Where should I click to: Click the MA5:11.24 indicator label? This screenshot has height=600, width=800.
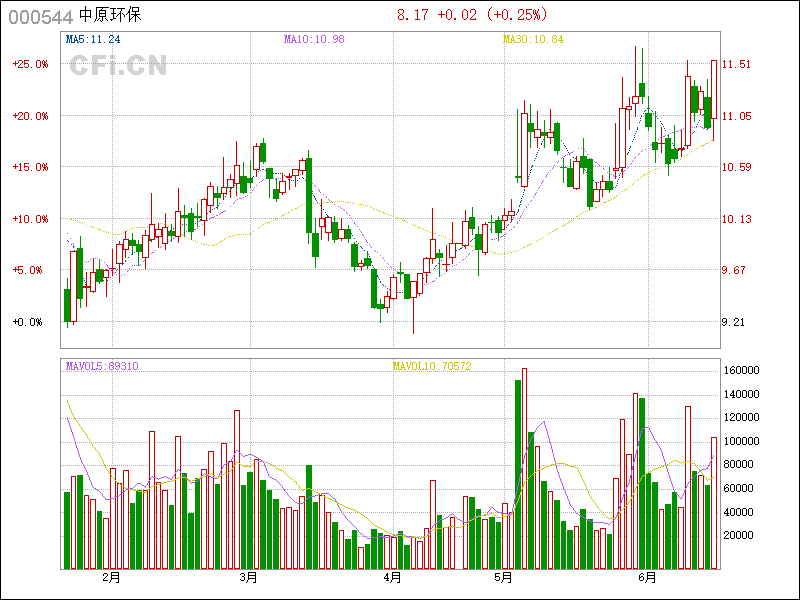coord(93,39)
